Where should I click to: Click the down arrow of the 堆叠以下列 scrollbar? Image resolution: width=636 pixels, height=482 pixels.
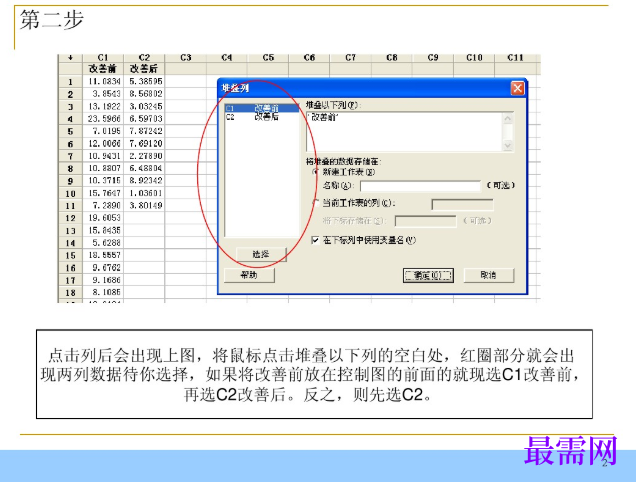coord(508,145)
